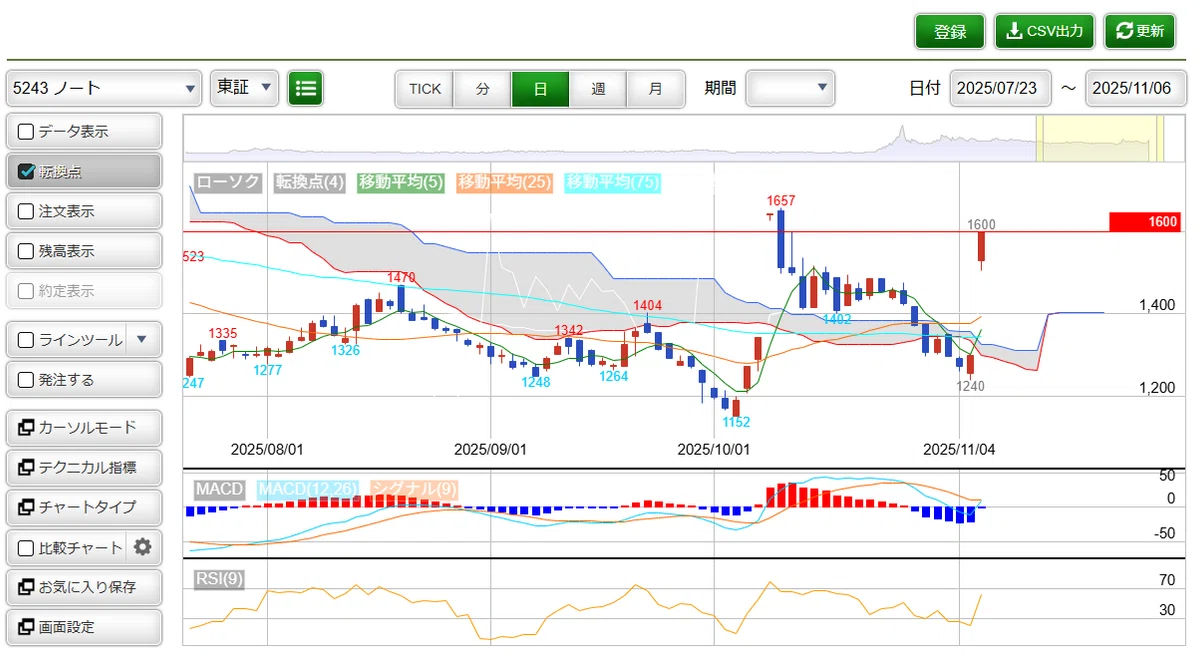Click the 更新 refresh button

click(x=1140, y=31)
